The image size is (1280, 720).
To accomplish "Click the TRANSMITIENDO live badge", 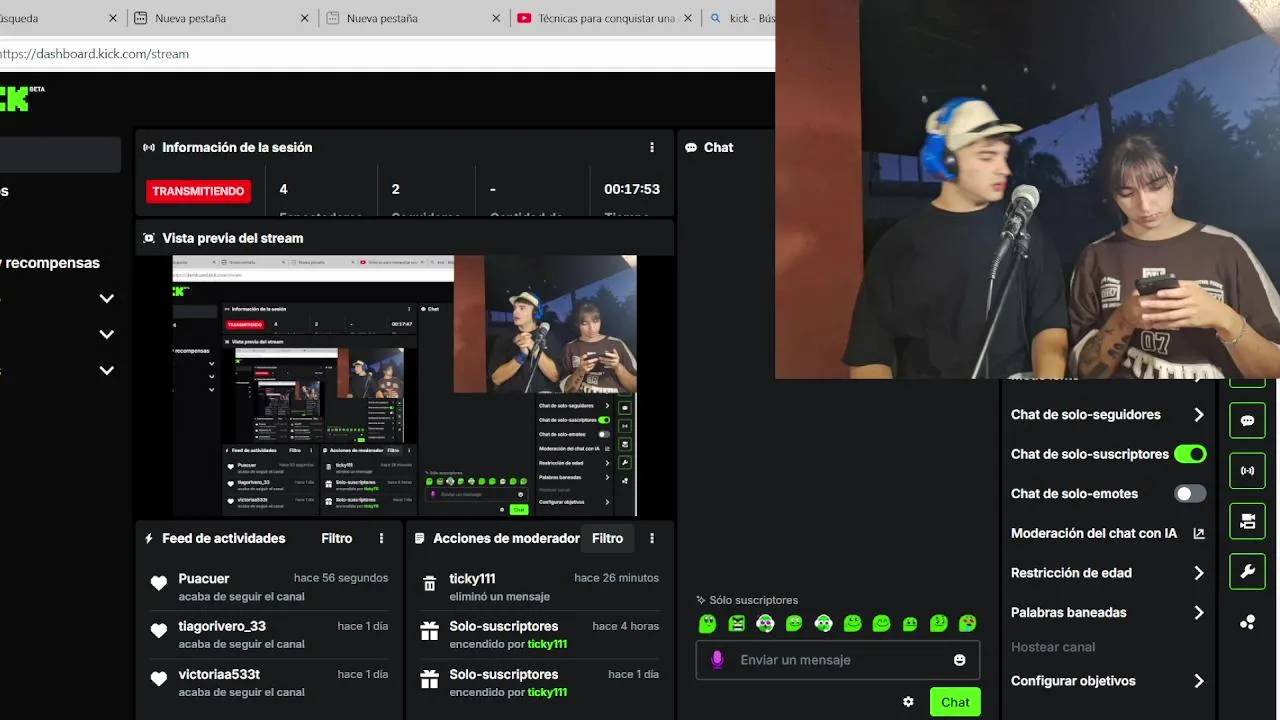I will pyautogui.click(x=198, y=191).
